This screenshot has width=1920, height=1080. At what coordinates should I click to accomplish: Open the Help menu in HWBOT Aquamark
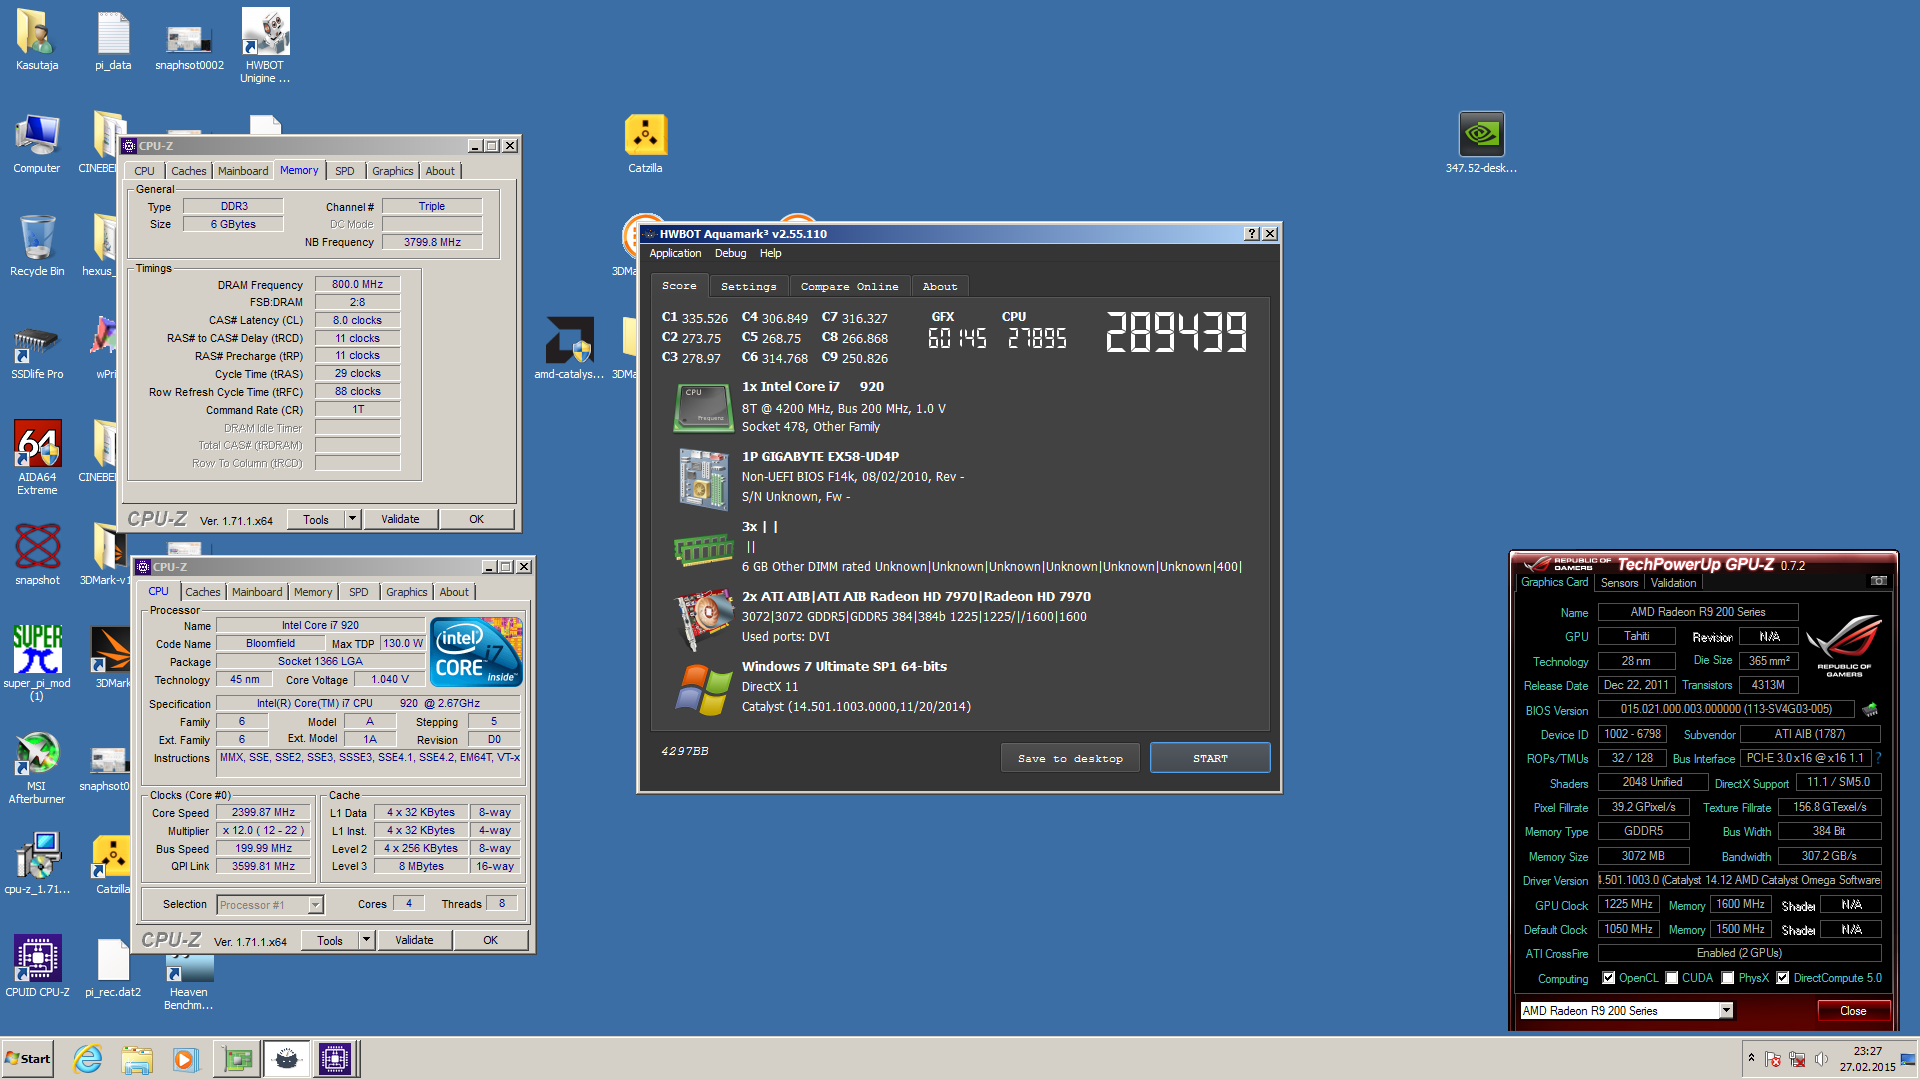click(x=770, y=254)
